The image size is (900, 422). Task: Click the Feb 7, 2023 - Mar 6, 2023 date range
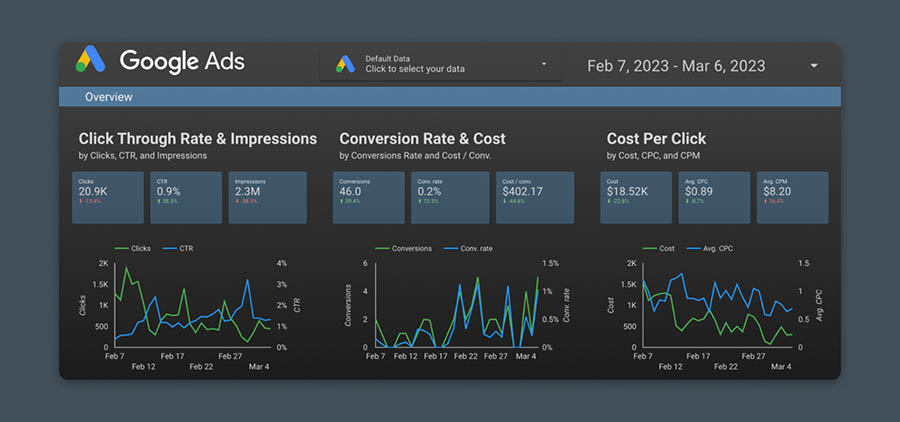(676, 66)
